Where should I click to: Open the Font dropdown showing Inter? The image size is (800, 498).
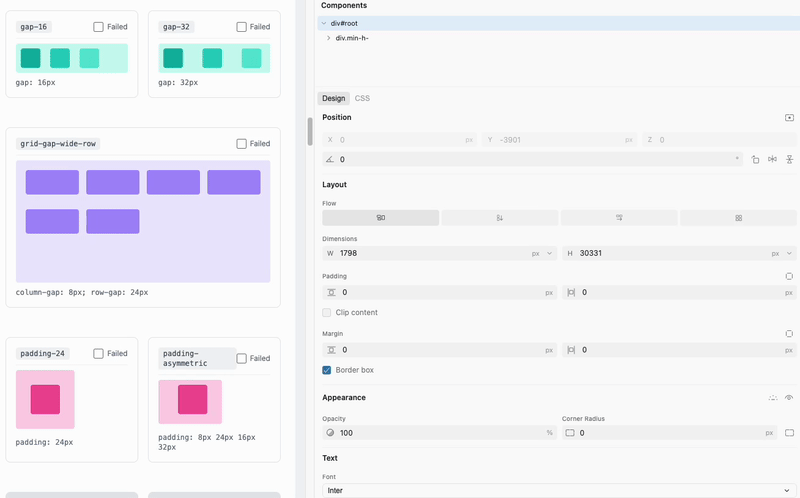click(558, 491)
